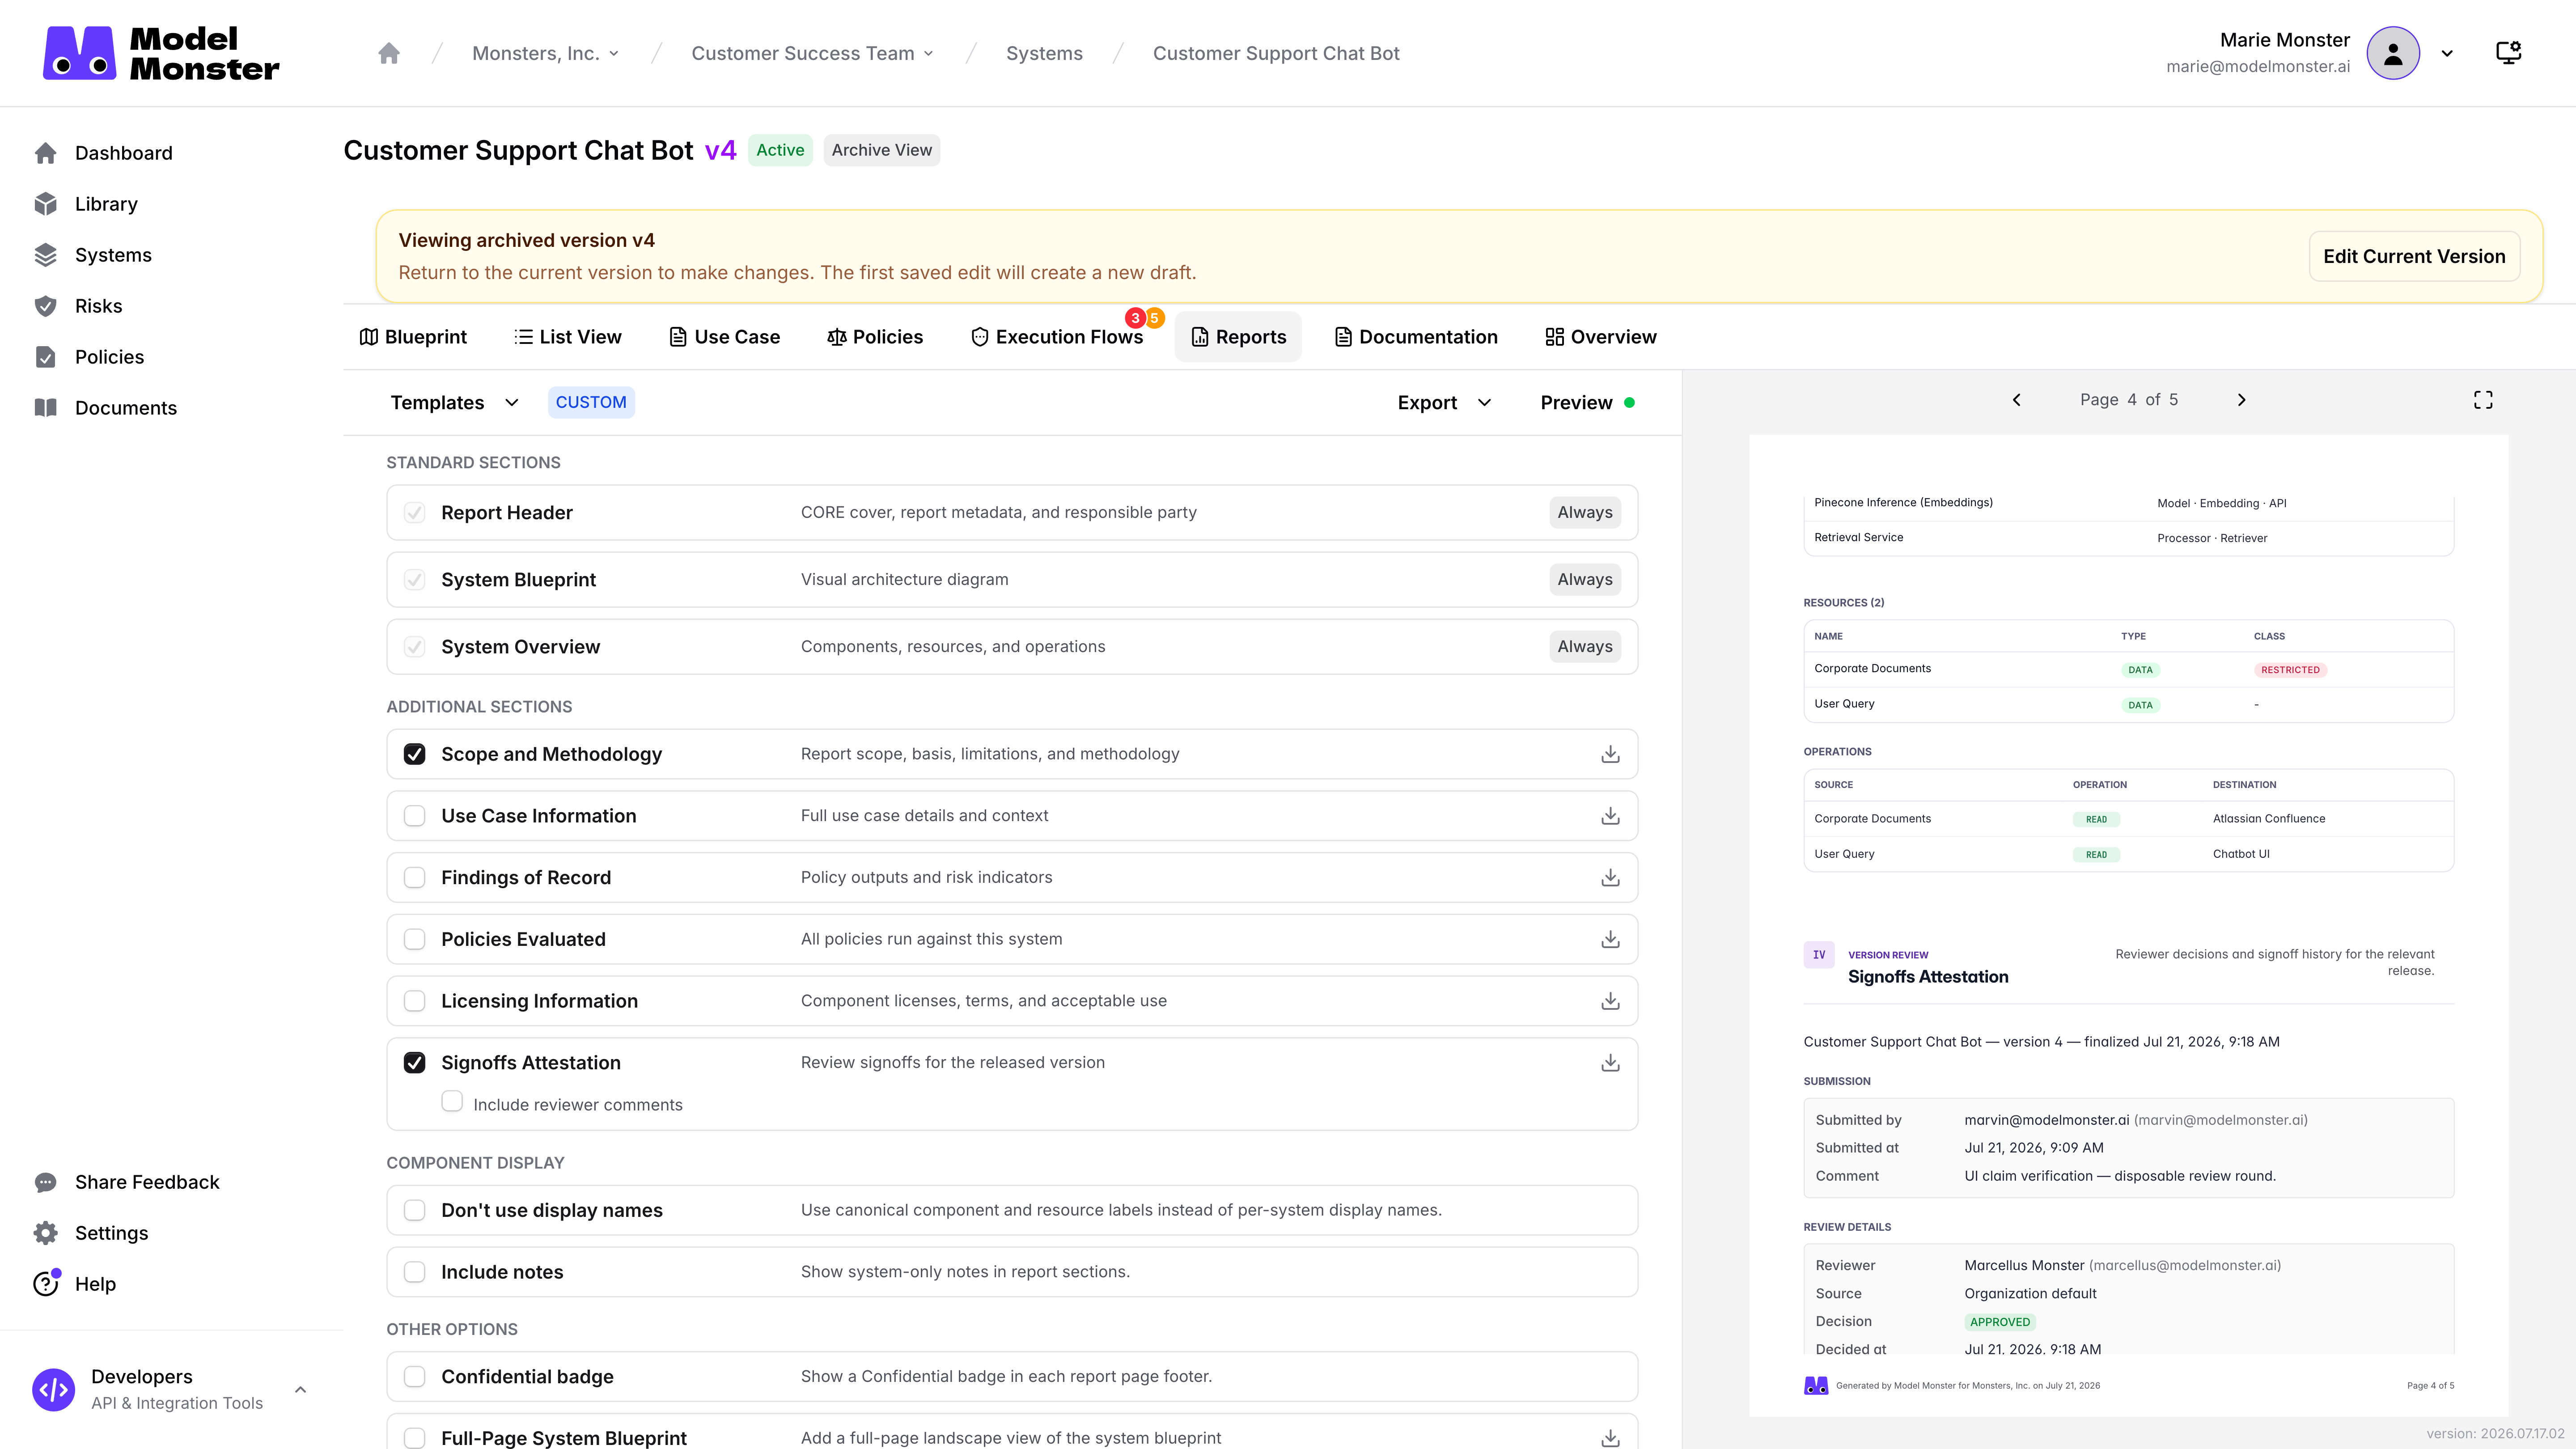
Task: Download the Findings of Record section
Action: [1610, 877]
